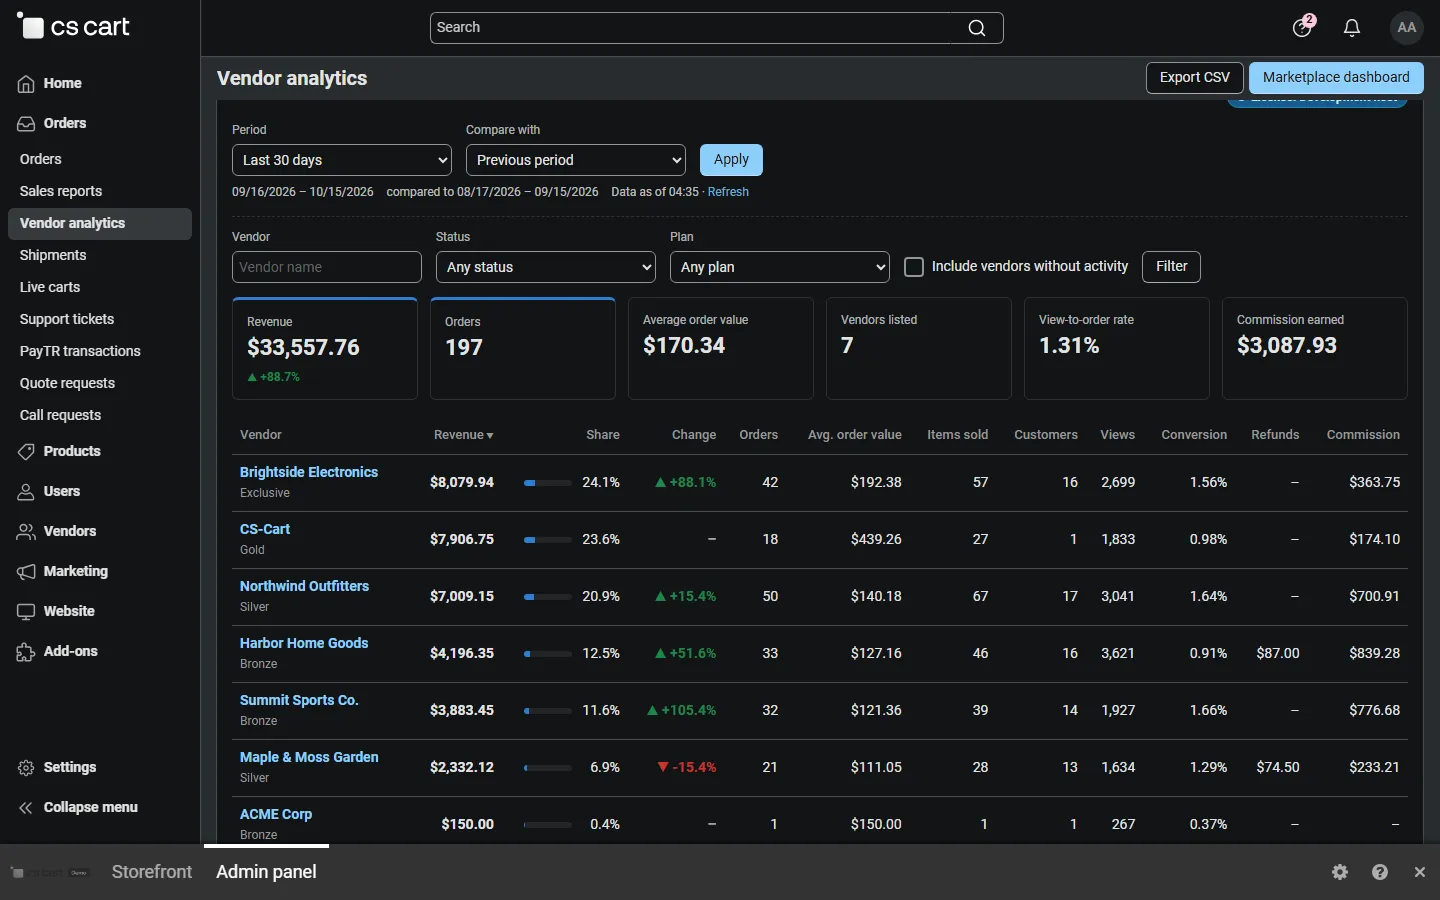Close the bottom bar with the X
Image resolution: width=1440 pixels, height=900 pixels.
(x=1420, y=872)
